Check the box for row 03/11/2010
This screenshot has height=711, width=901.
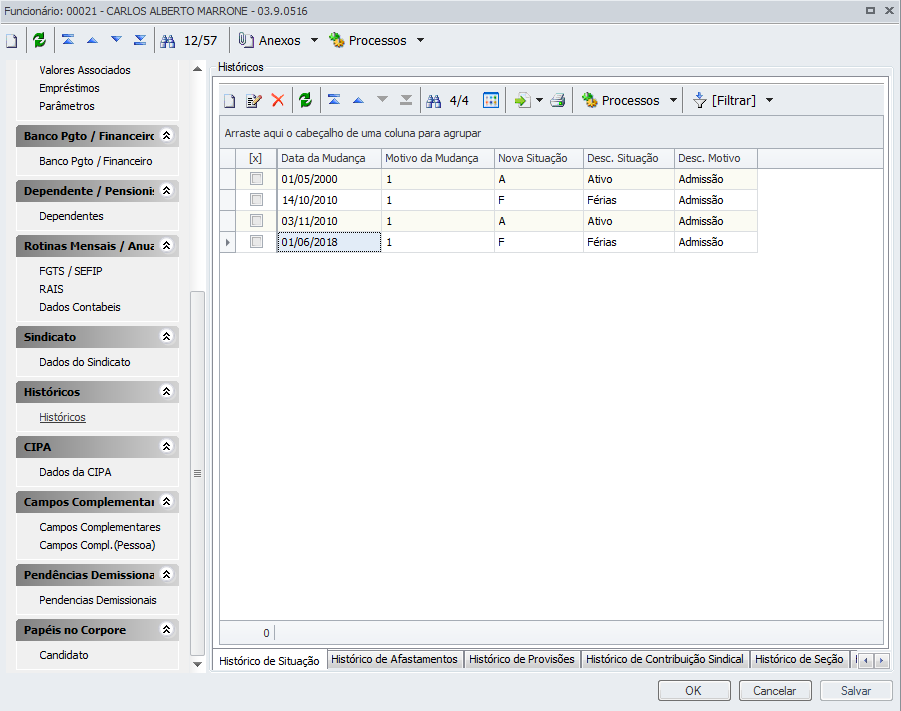click(x=256, y=221)
